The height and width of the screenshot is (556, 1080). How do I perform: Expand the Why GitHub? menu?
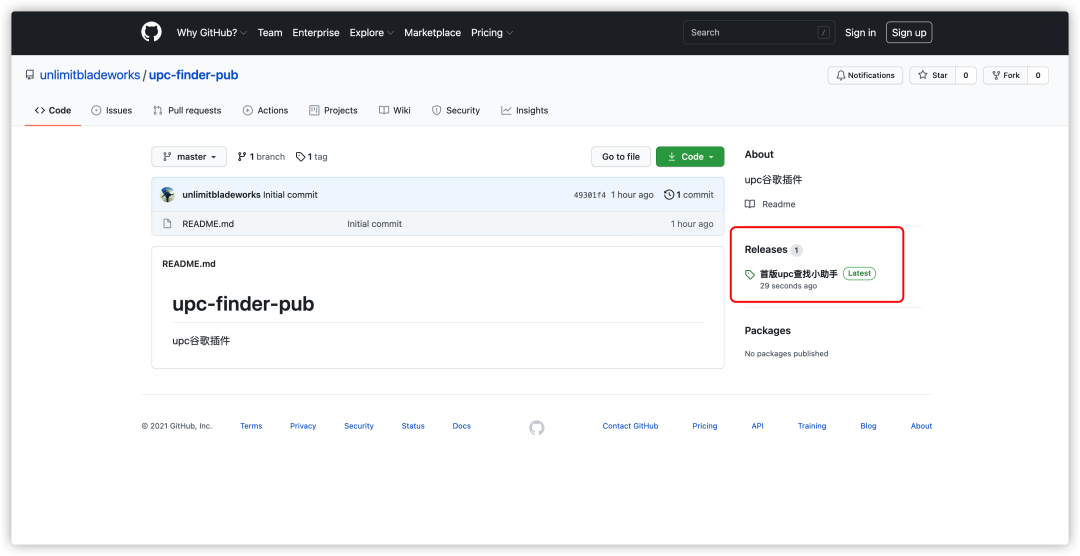212,32
